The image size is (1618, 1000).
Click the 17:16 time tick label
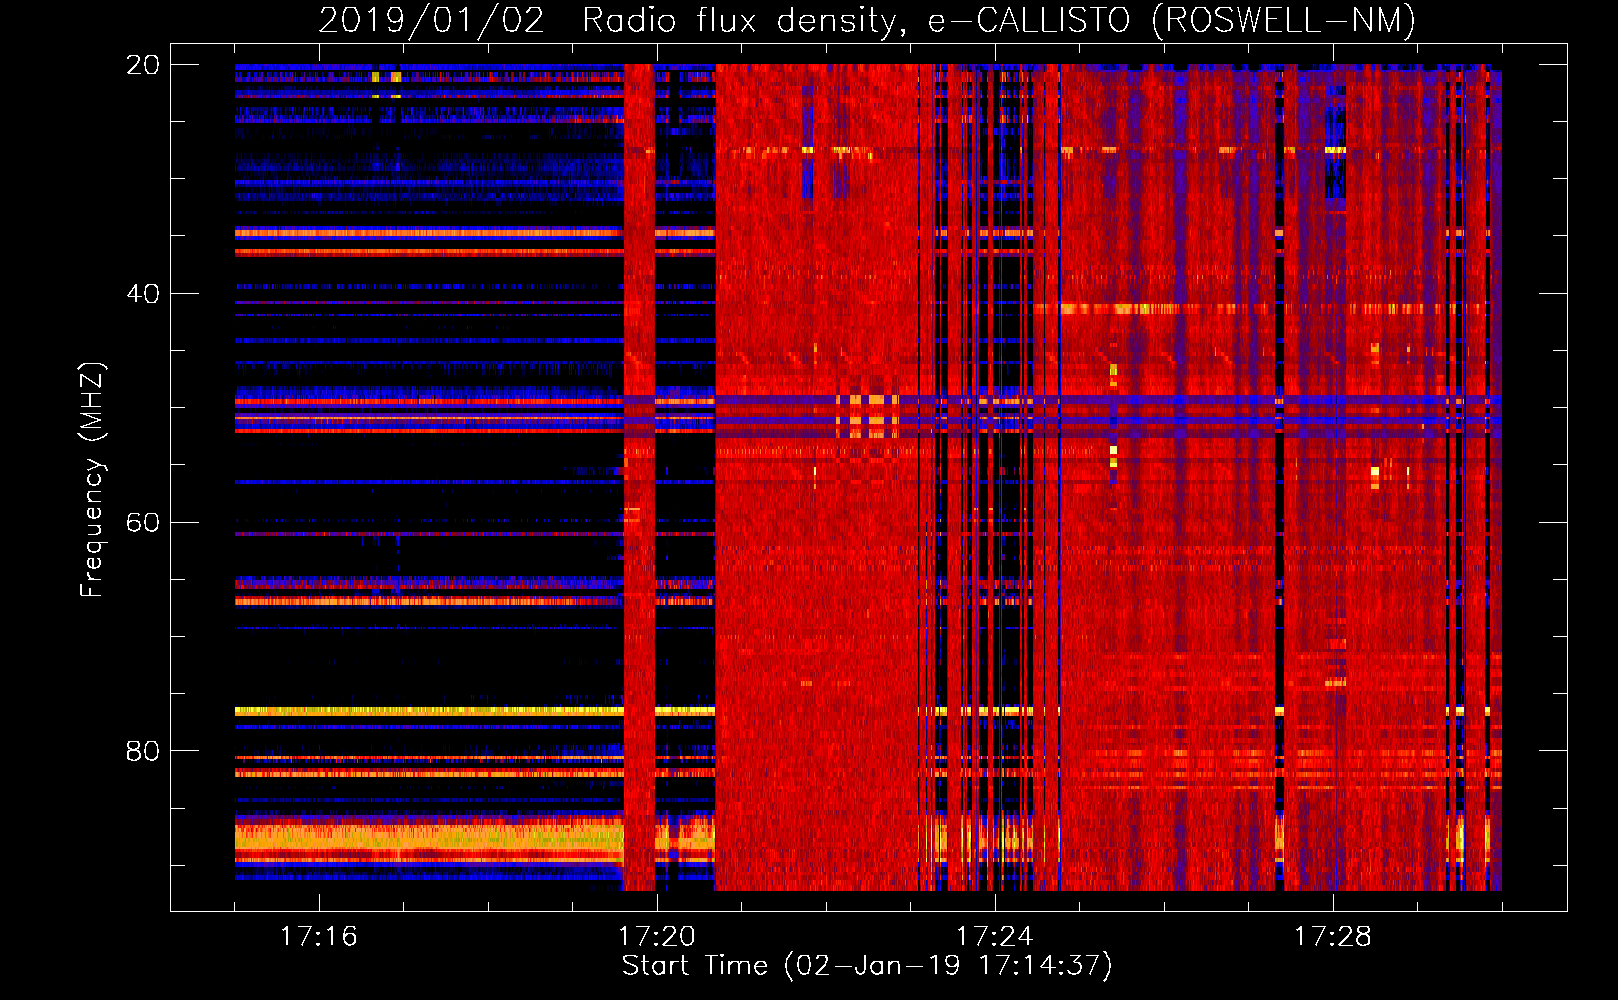(x=319, y=936)
